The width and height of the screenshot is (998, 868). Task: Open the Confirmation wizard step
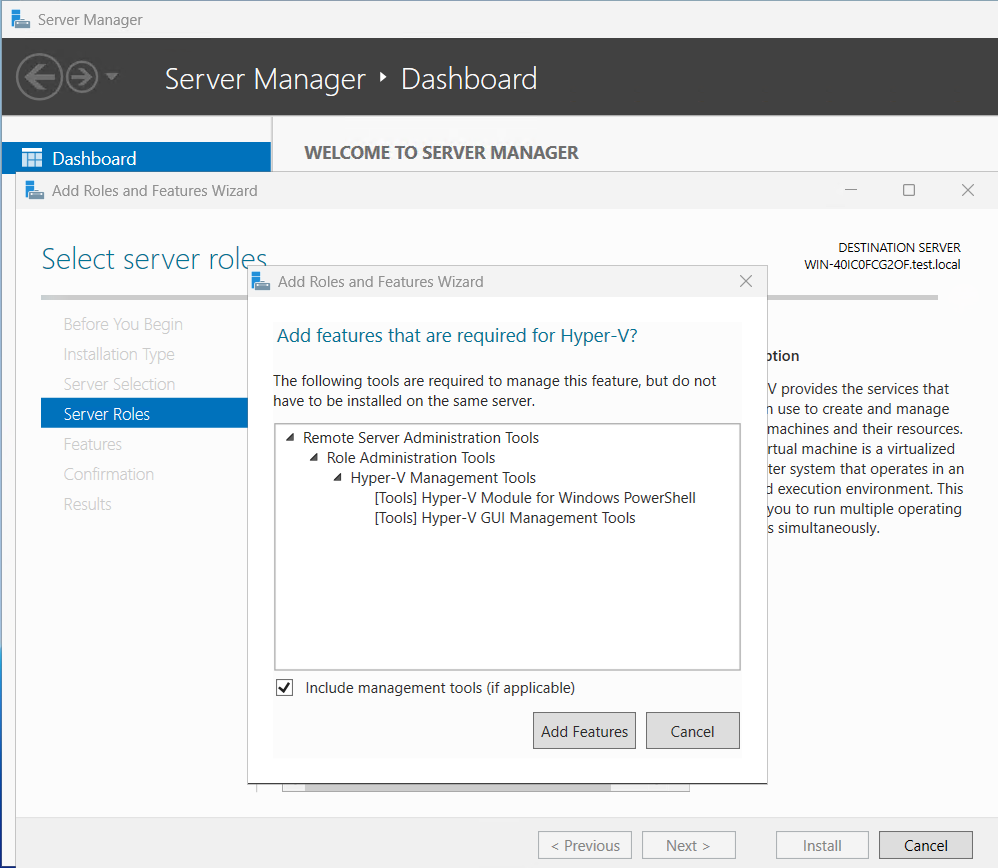108,474
